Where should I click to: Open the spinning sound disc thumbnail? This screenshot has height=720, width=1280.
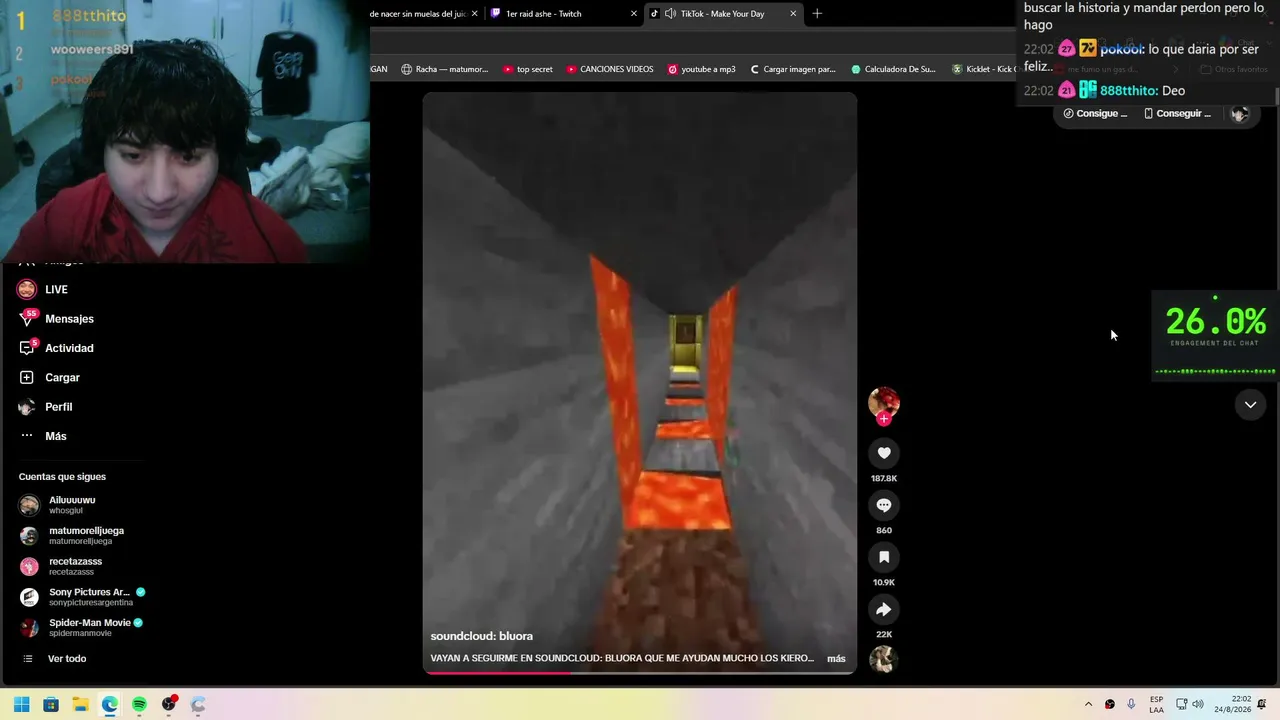(x=883, y=659)
